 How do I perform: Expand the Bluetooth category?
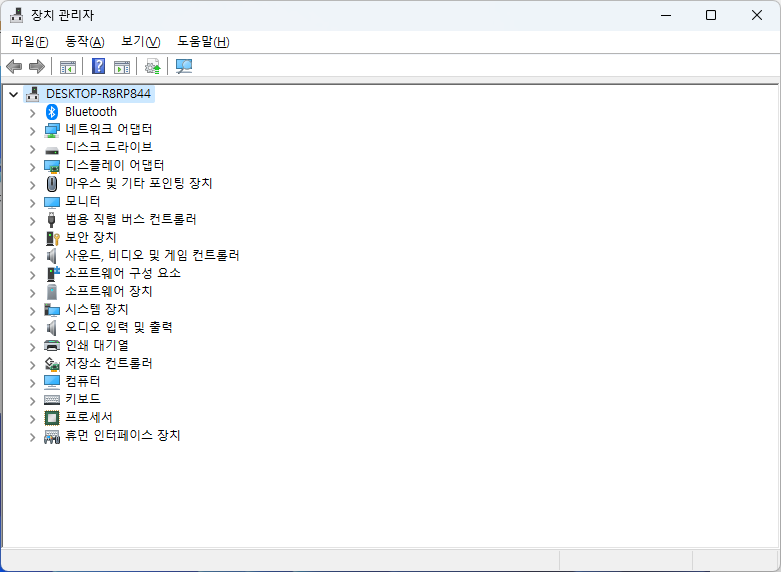32,113
